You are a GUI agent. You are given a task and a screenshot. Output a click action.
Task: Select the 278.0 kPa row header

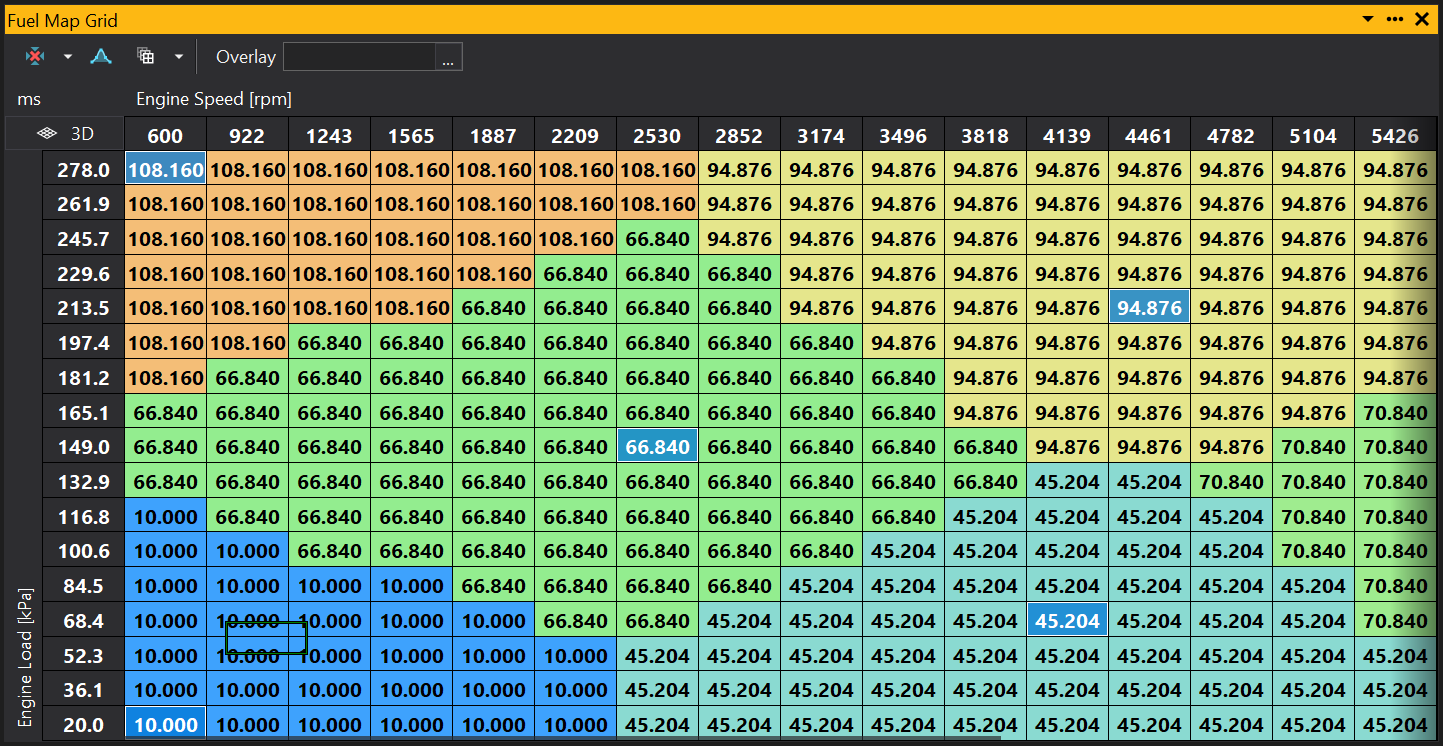coord(84,170)
